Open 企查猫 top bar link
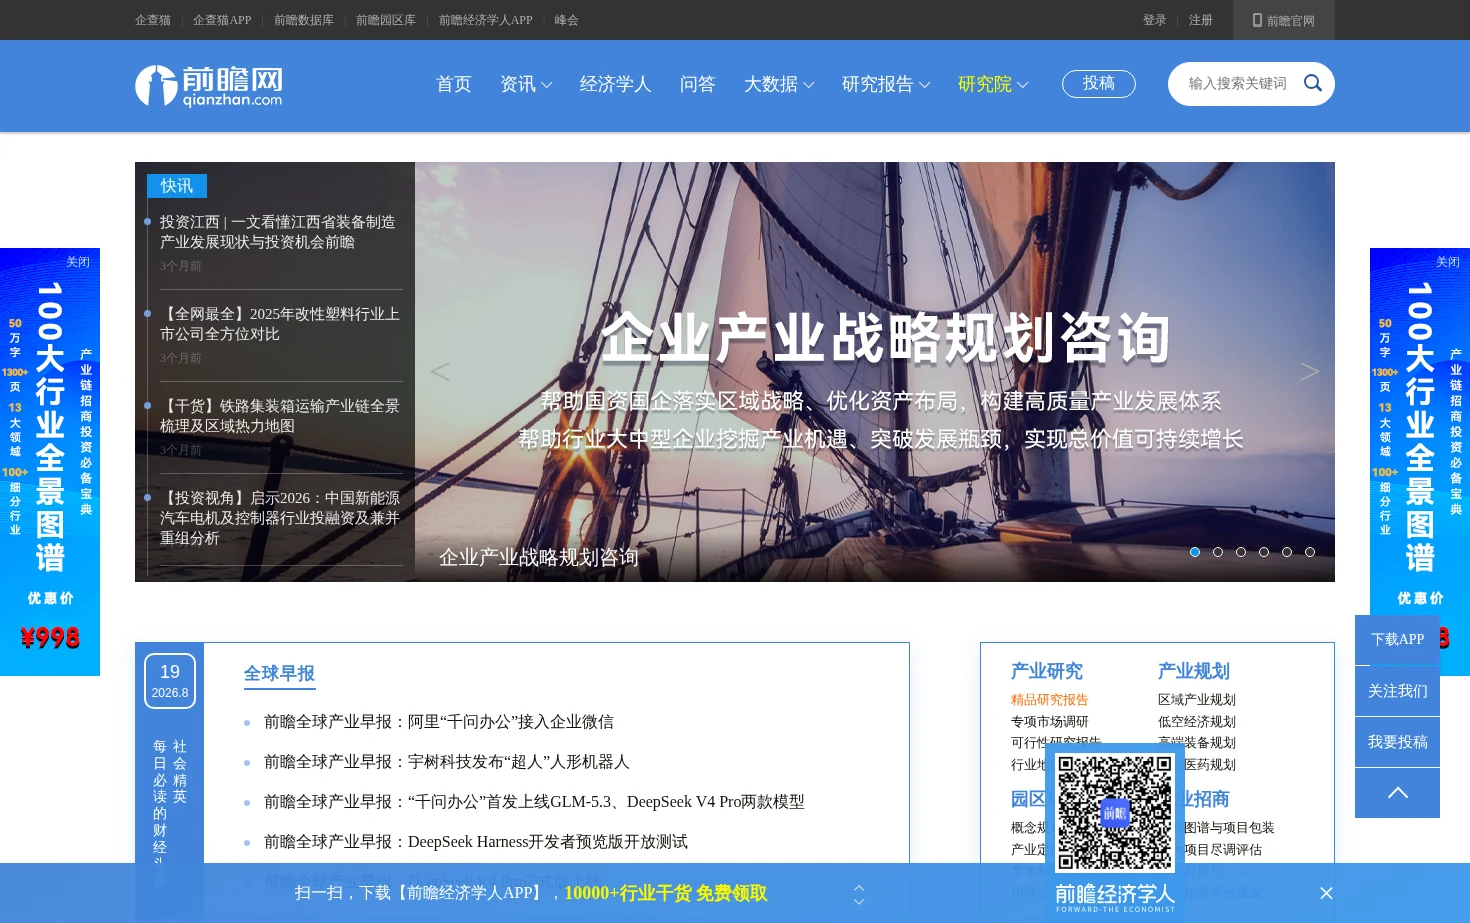 (x=153, y=20)
